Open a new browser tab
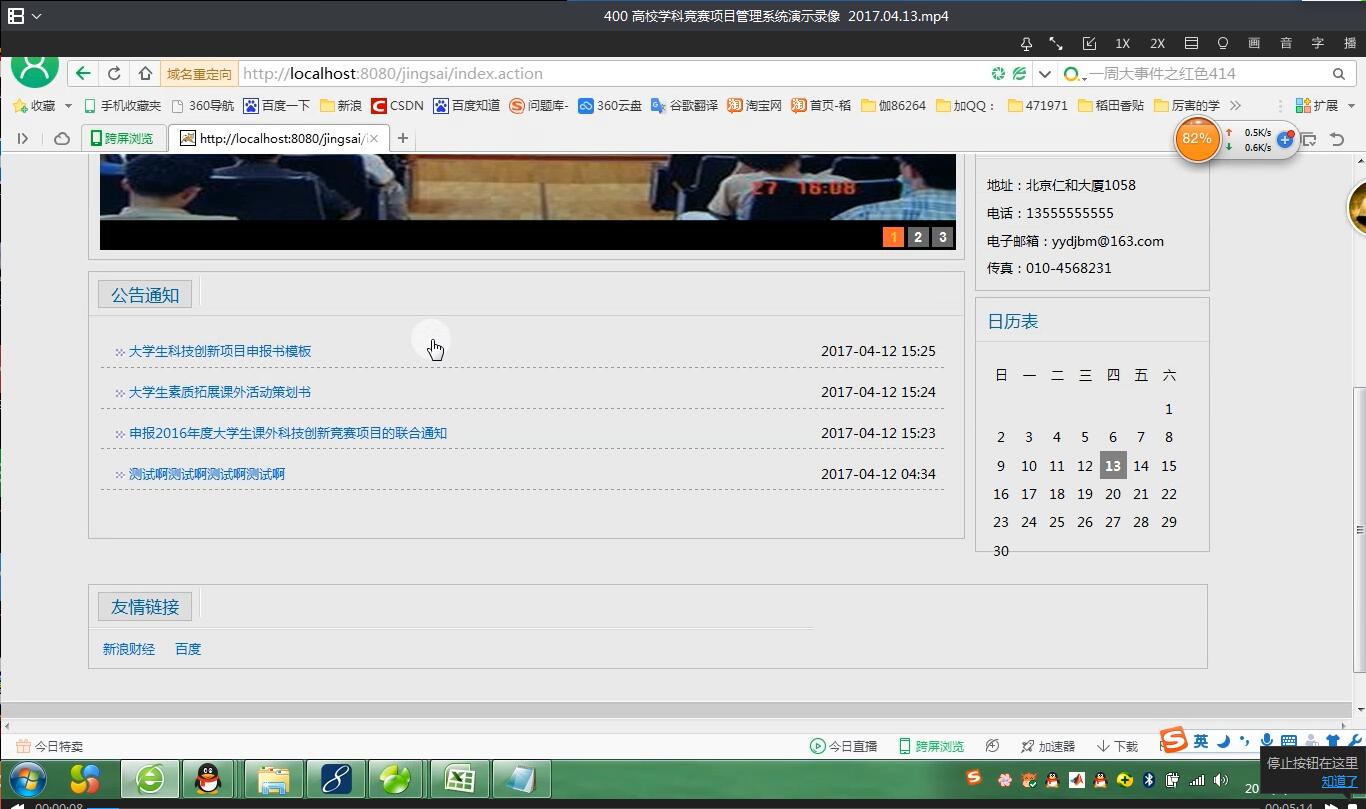Image resolution: width=1366 pixels, height=809 pixels. coord(402,138)
